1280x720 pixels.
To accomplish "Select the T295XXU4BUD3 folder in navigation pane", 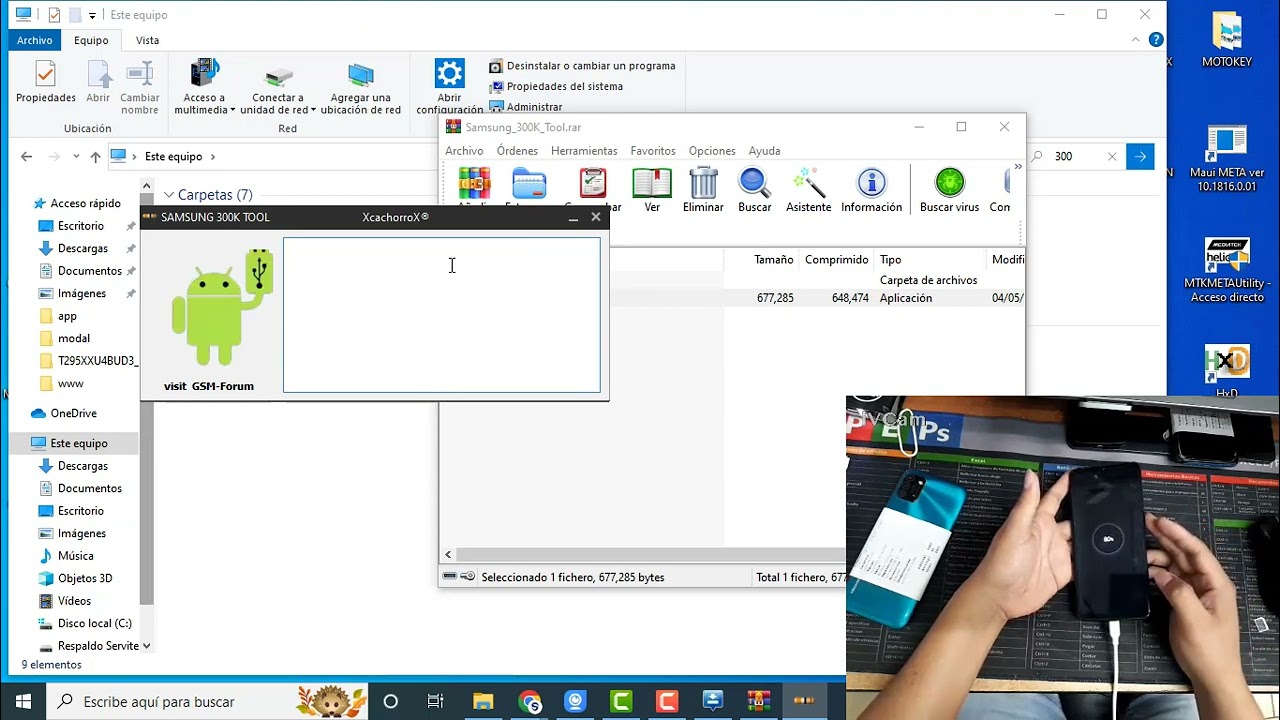I will tap(97, 361).
